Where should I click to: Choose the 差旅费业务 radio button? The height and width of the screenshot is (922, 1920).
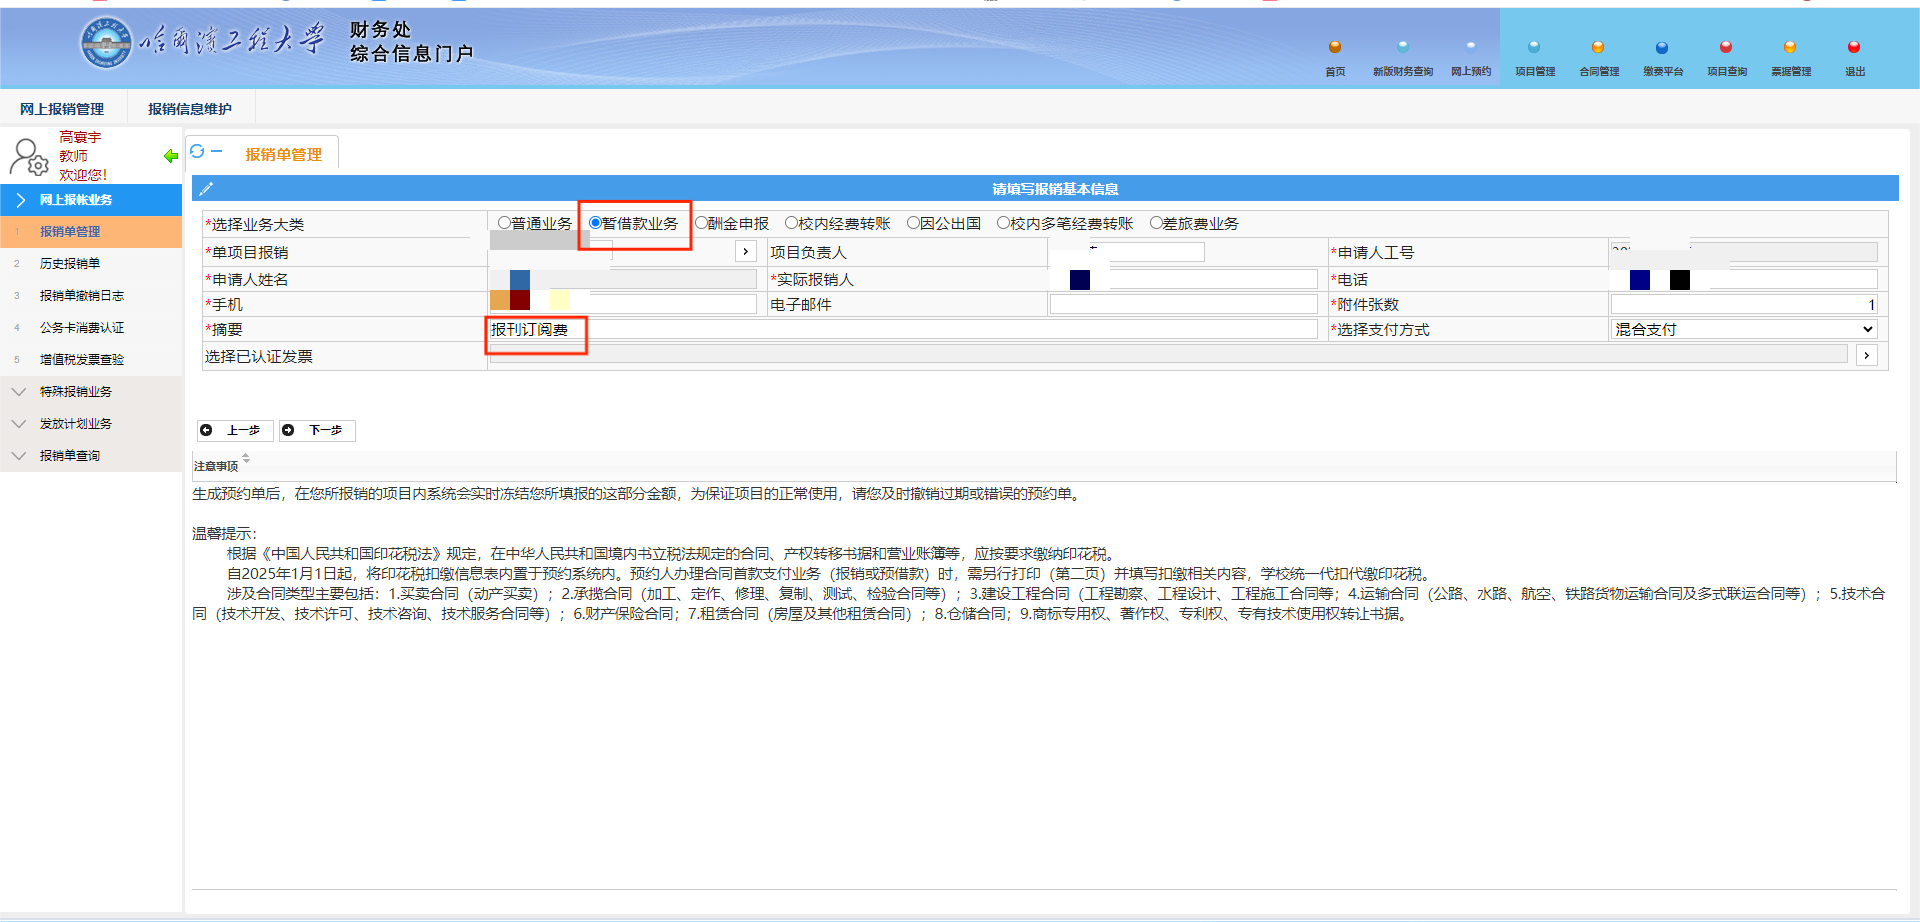[1156, 223]
